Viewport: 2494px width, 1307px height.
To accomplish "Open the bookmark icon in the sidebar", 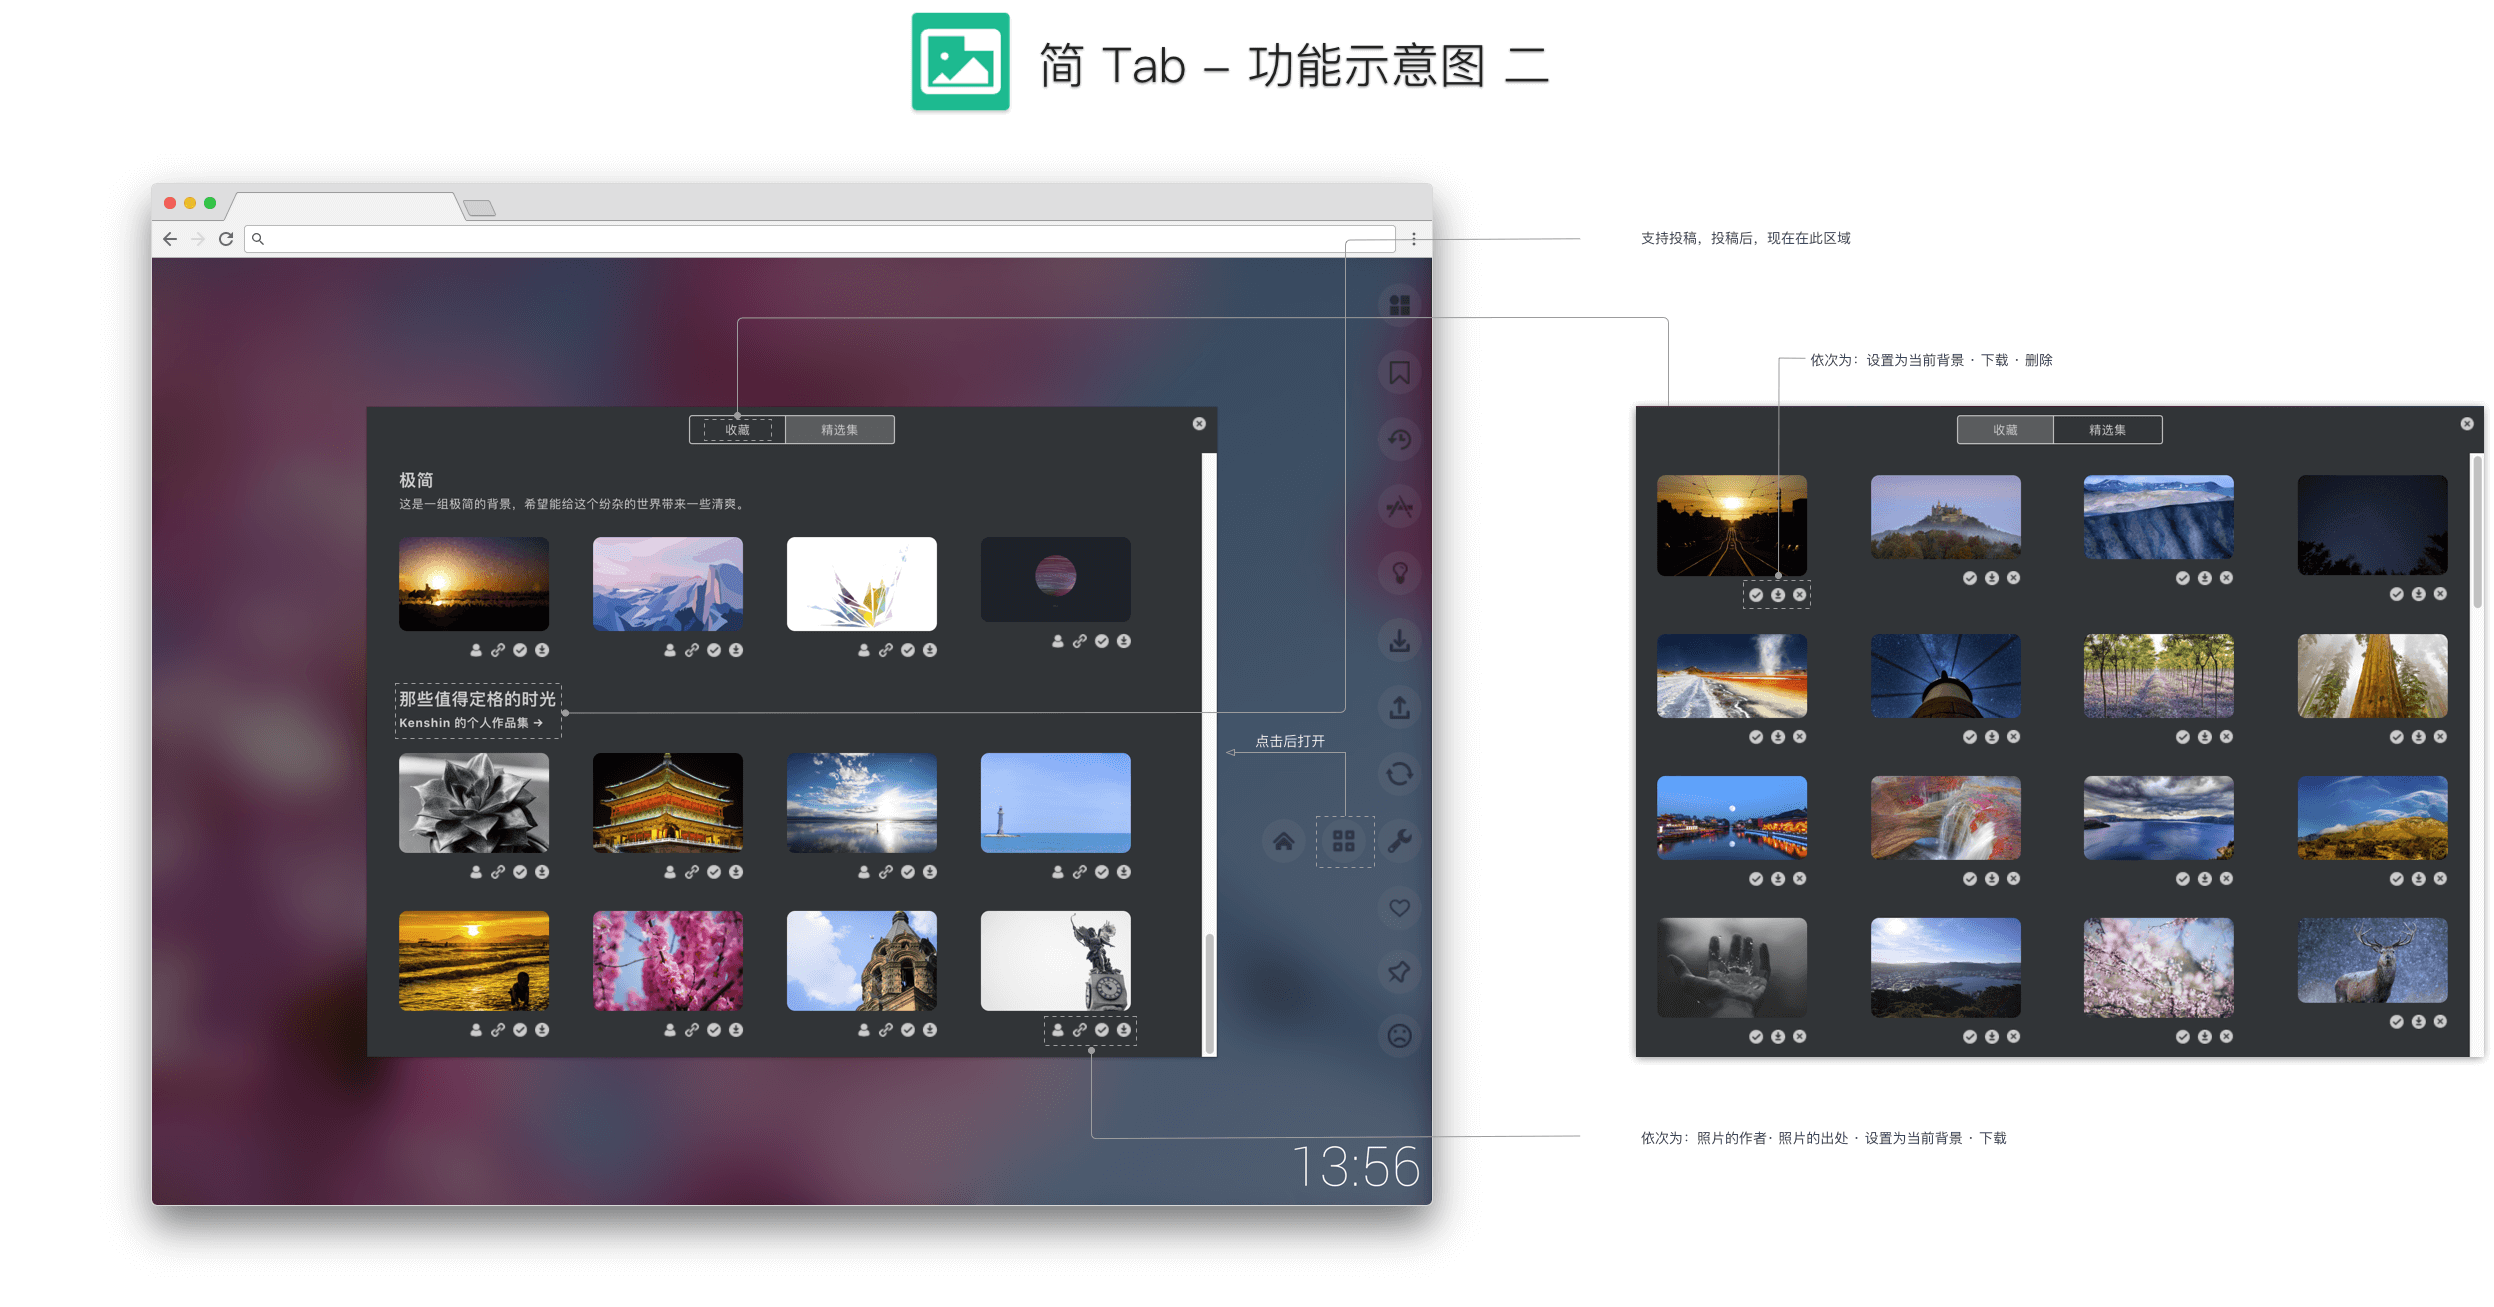I will coord(1399,373).
